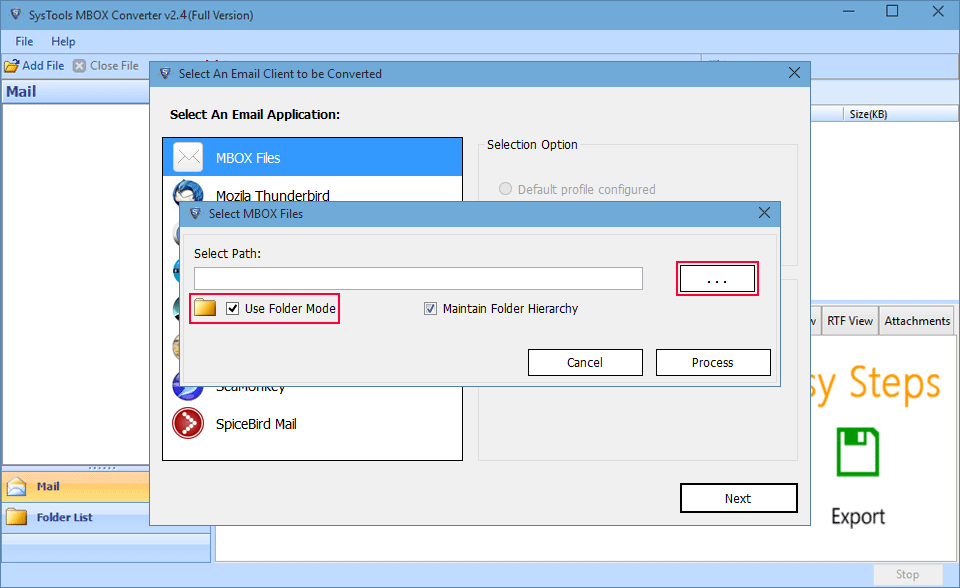The width and height of the screenshot is (960, 588).
Task: Select the MBOX Files envelope icon
Action: point(188,157)
